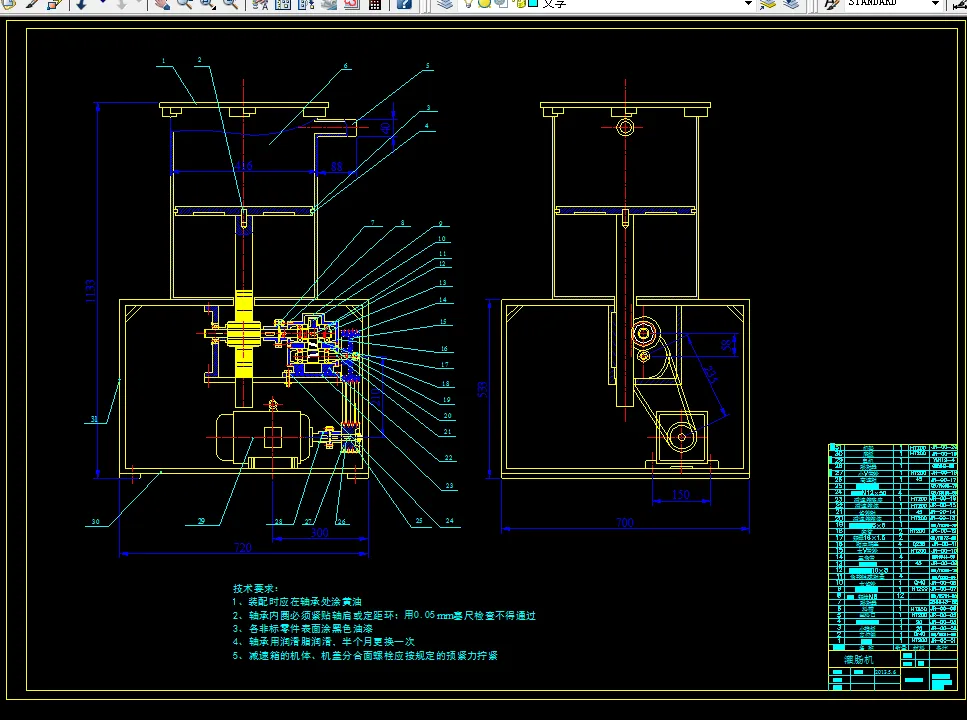Image resolution: width=967 pixels, height=720 pixels.
Task: Click the Zoom Previous icon
Action: click(x=230, y=4)
